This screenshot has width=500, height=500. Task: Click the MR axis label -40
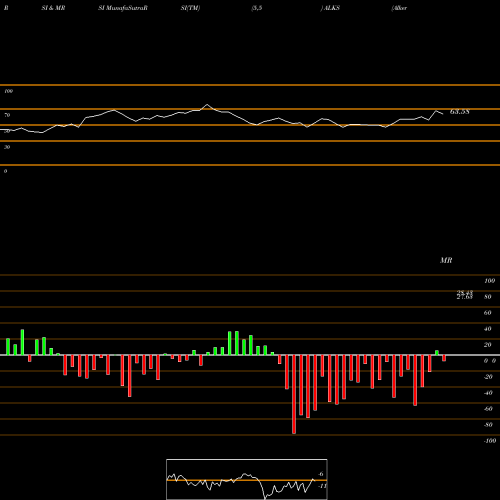[x=488, y=393]
